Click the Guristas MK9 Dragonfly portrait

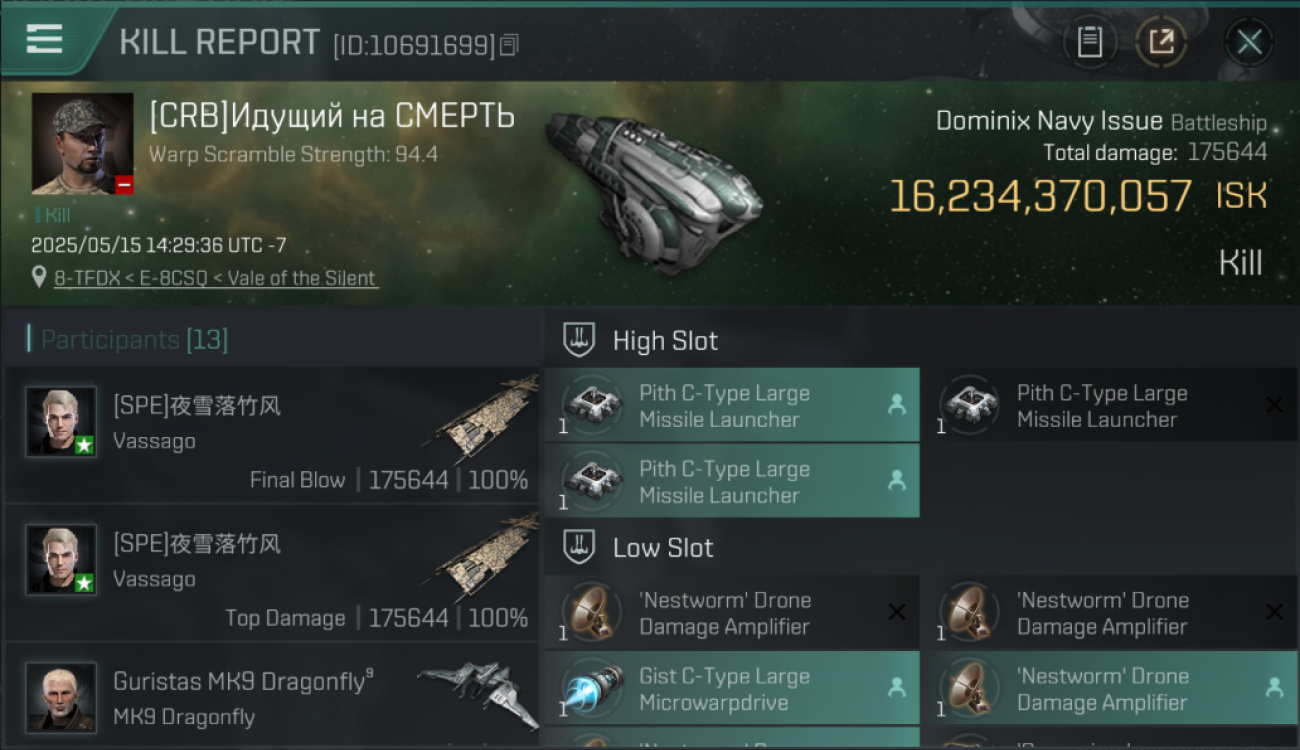[x=61, y=697]
